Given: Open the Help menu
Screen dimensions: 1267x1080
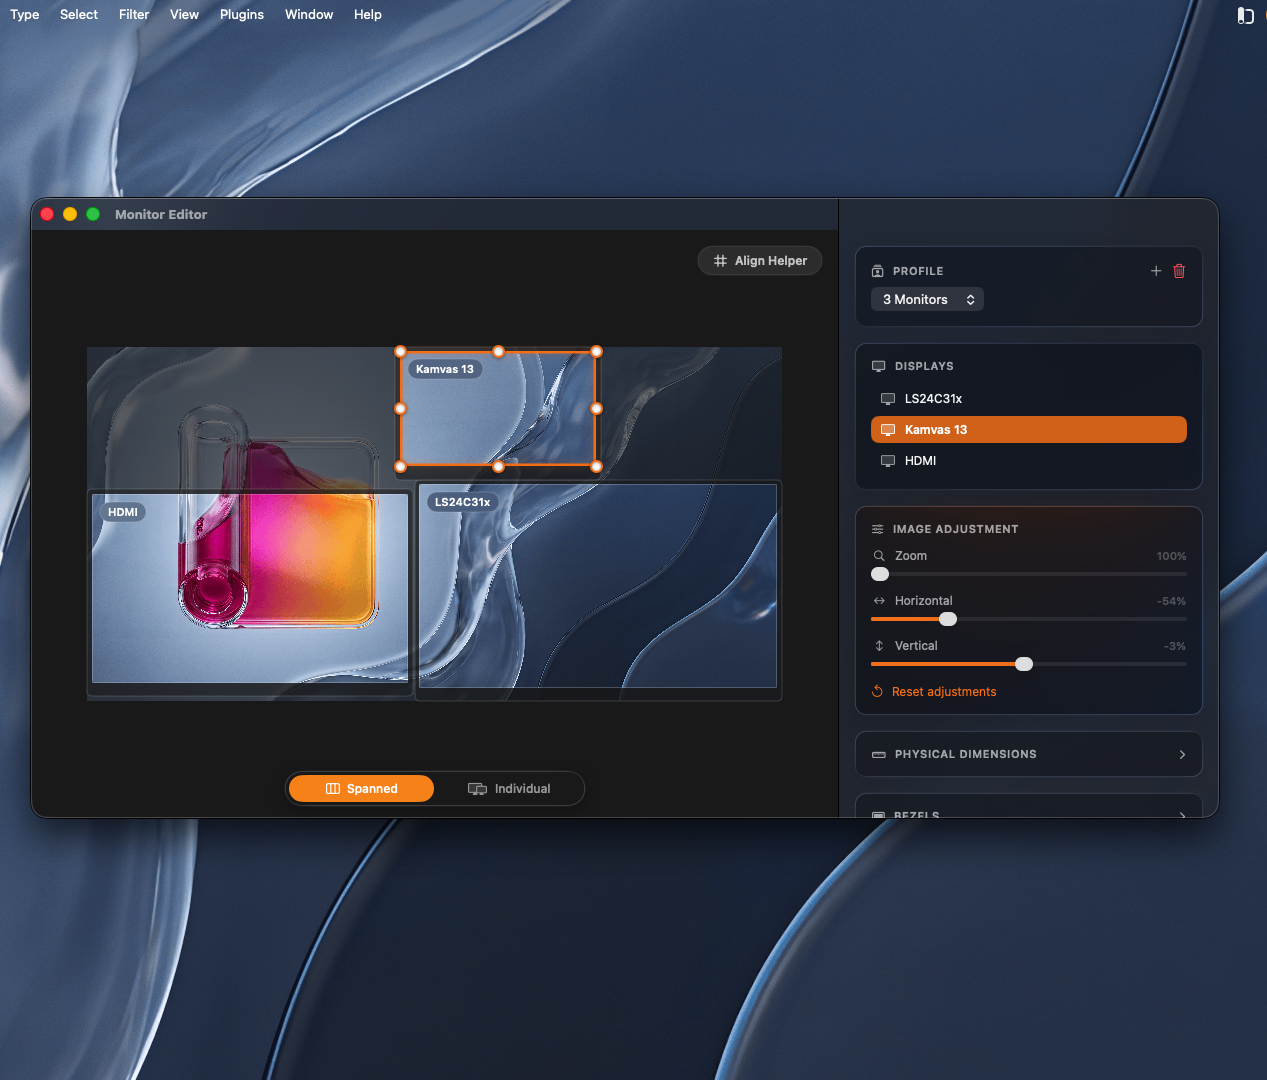Looking at the screenshot, I should 368,15.
